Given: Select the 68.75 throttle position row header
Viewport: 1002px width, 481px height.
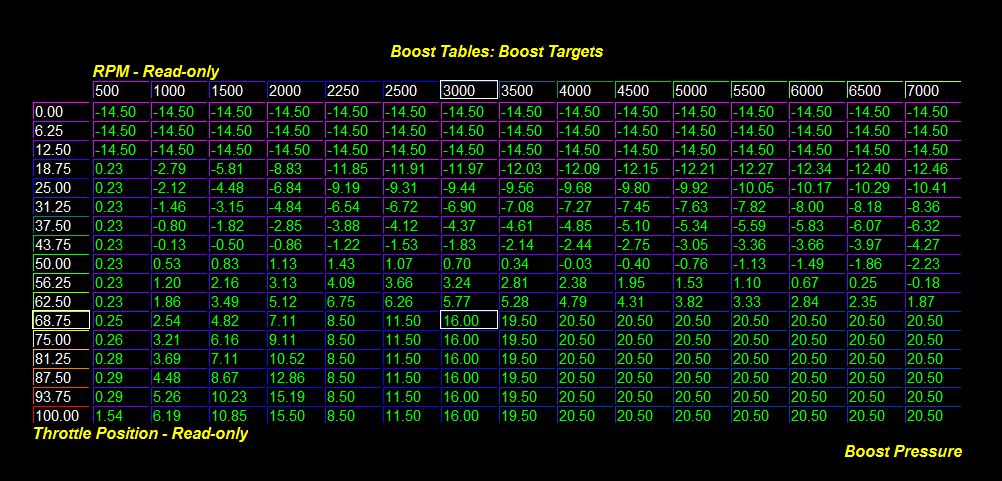Looking at the screenshot, I should pos(61,321).
